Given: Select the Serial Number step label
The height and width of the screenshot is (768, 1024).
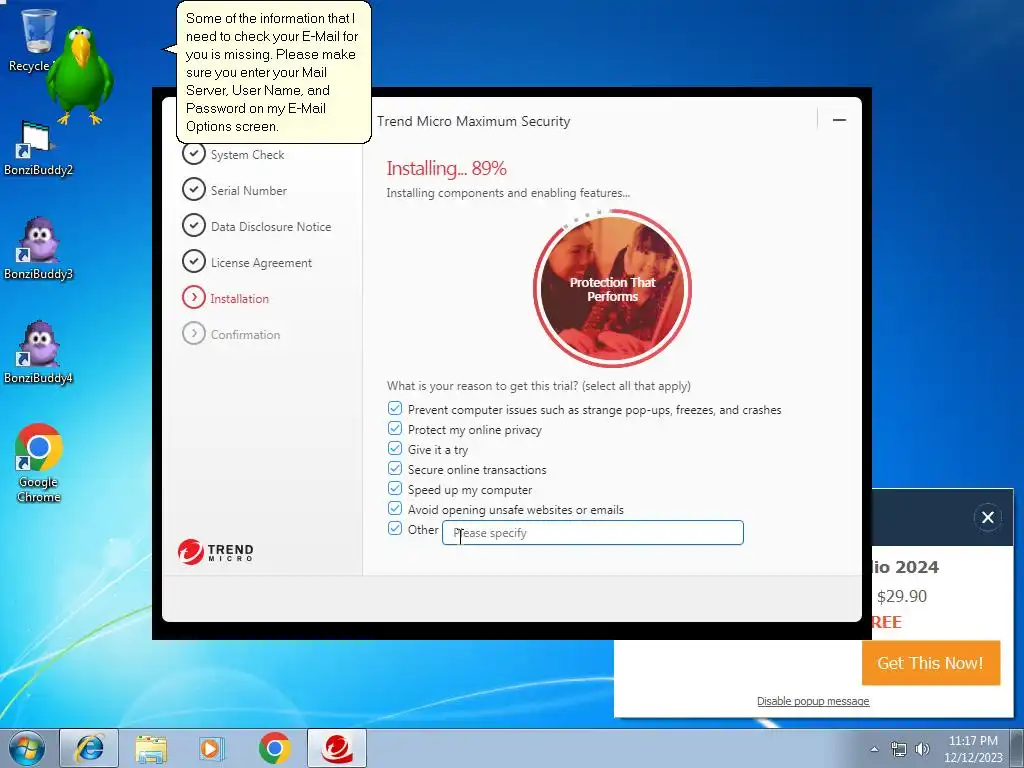Looking at the screenshot, I should (249, 191).
